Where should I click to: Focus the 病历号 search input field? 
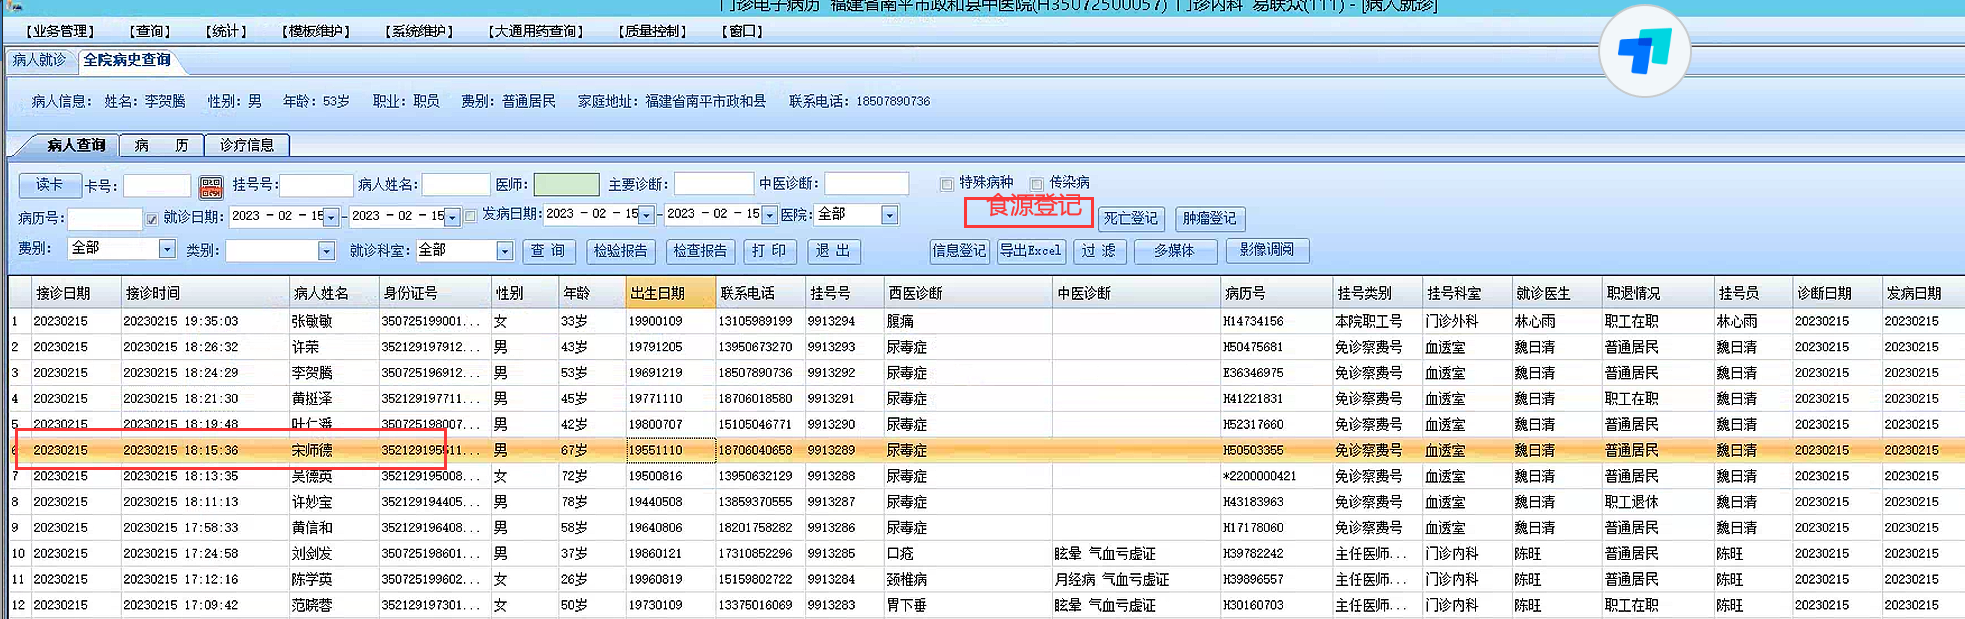coord(105,219)
